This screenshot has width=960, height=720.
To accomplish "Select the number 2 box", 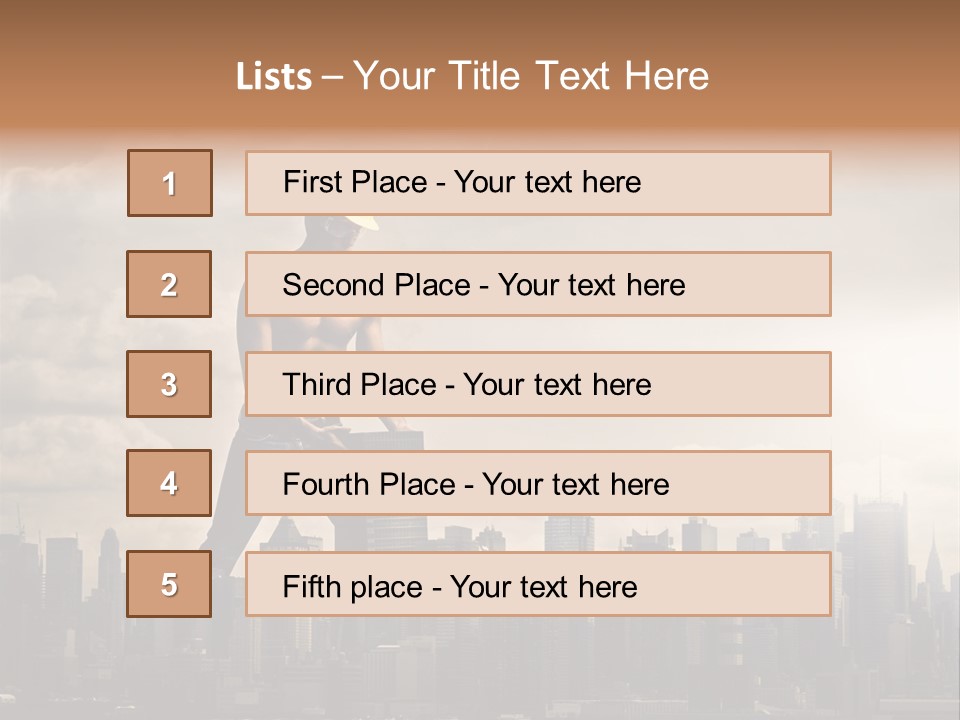I will (169, 284).
